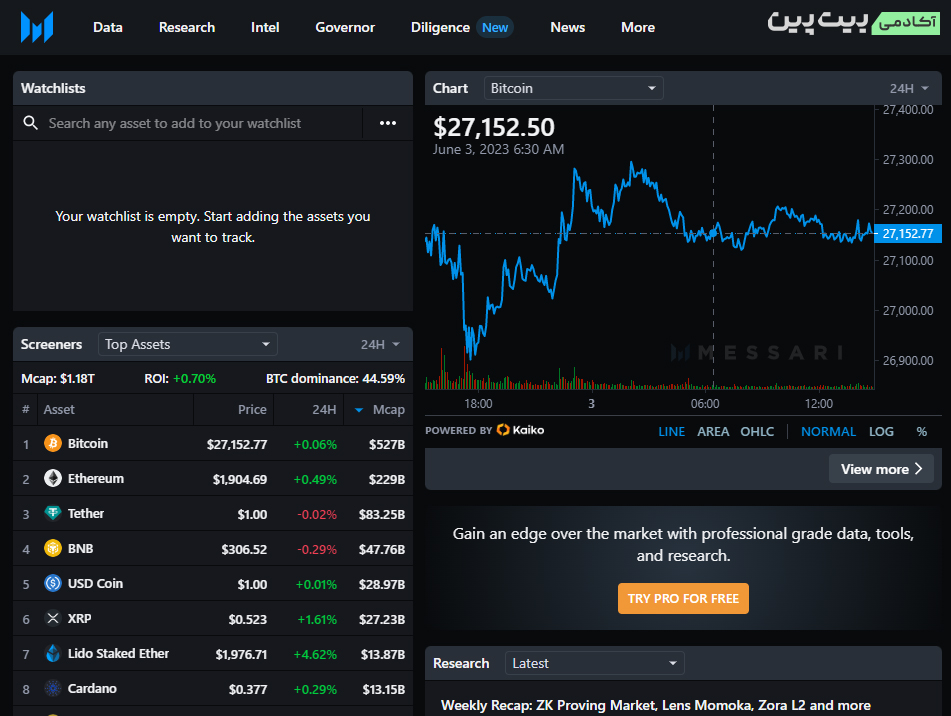This screenshot has width=951, height=716.
Task: Open the watchlist three-dots options menu
Action: tap(388, 123)
